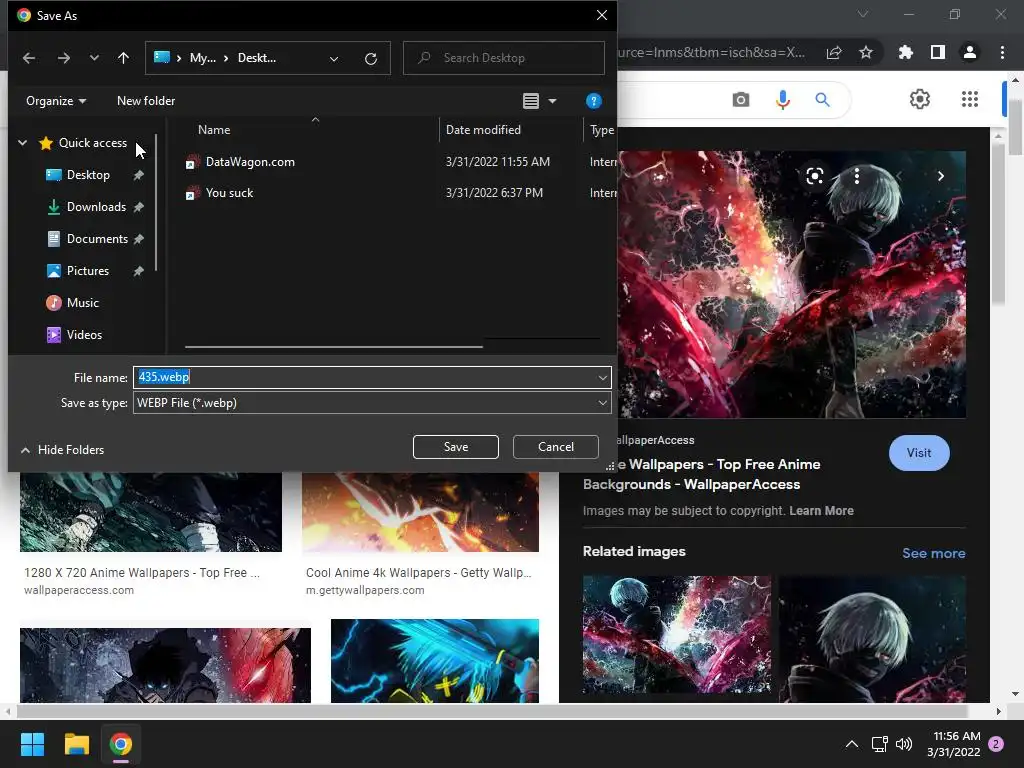Click the Search Desktop field

[504, 58]
